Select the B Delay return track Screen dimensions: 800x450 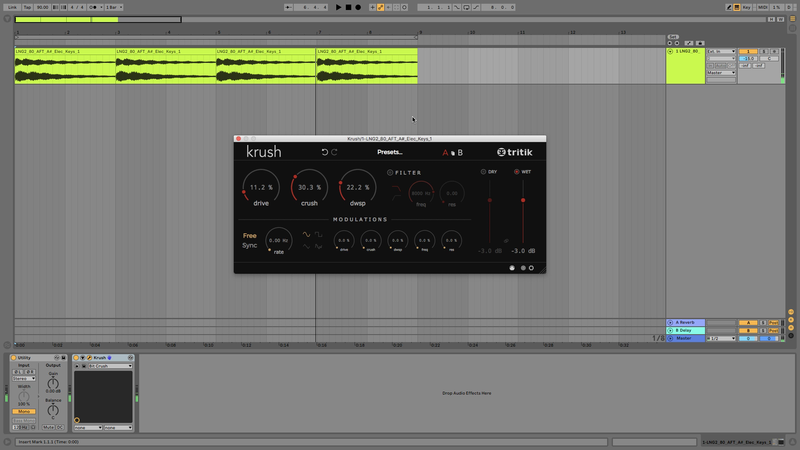click(685, 331)
